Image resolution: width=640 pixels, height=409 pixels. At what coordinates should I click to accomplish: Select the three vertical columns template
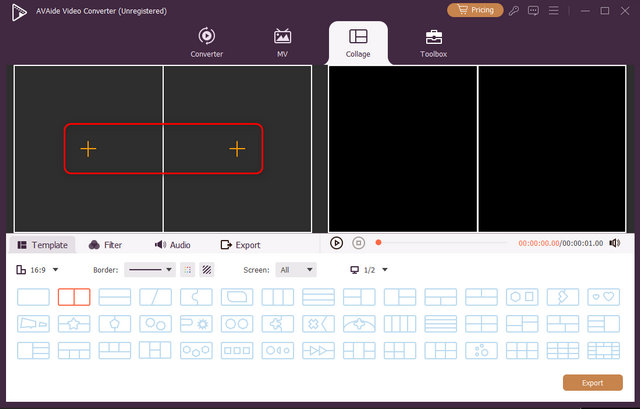[278, 297]
